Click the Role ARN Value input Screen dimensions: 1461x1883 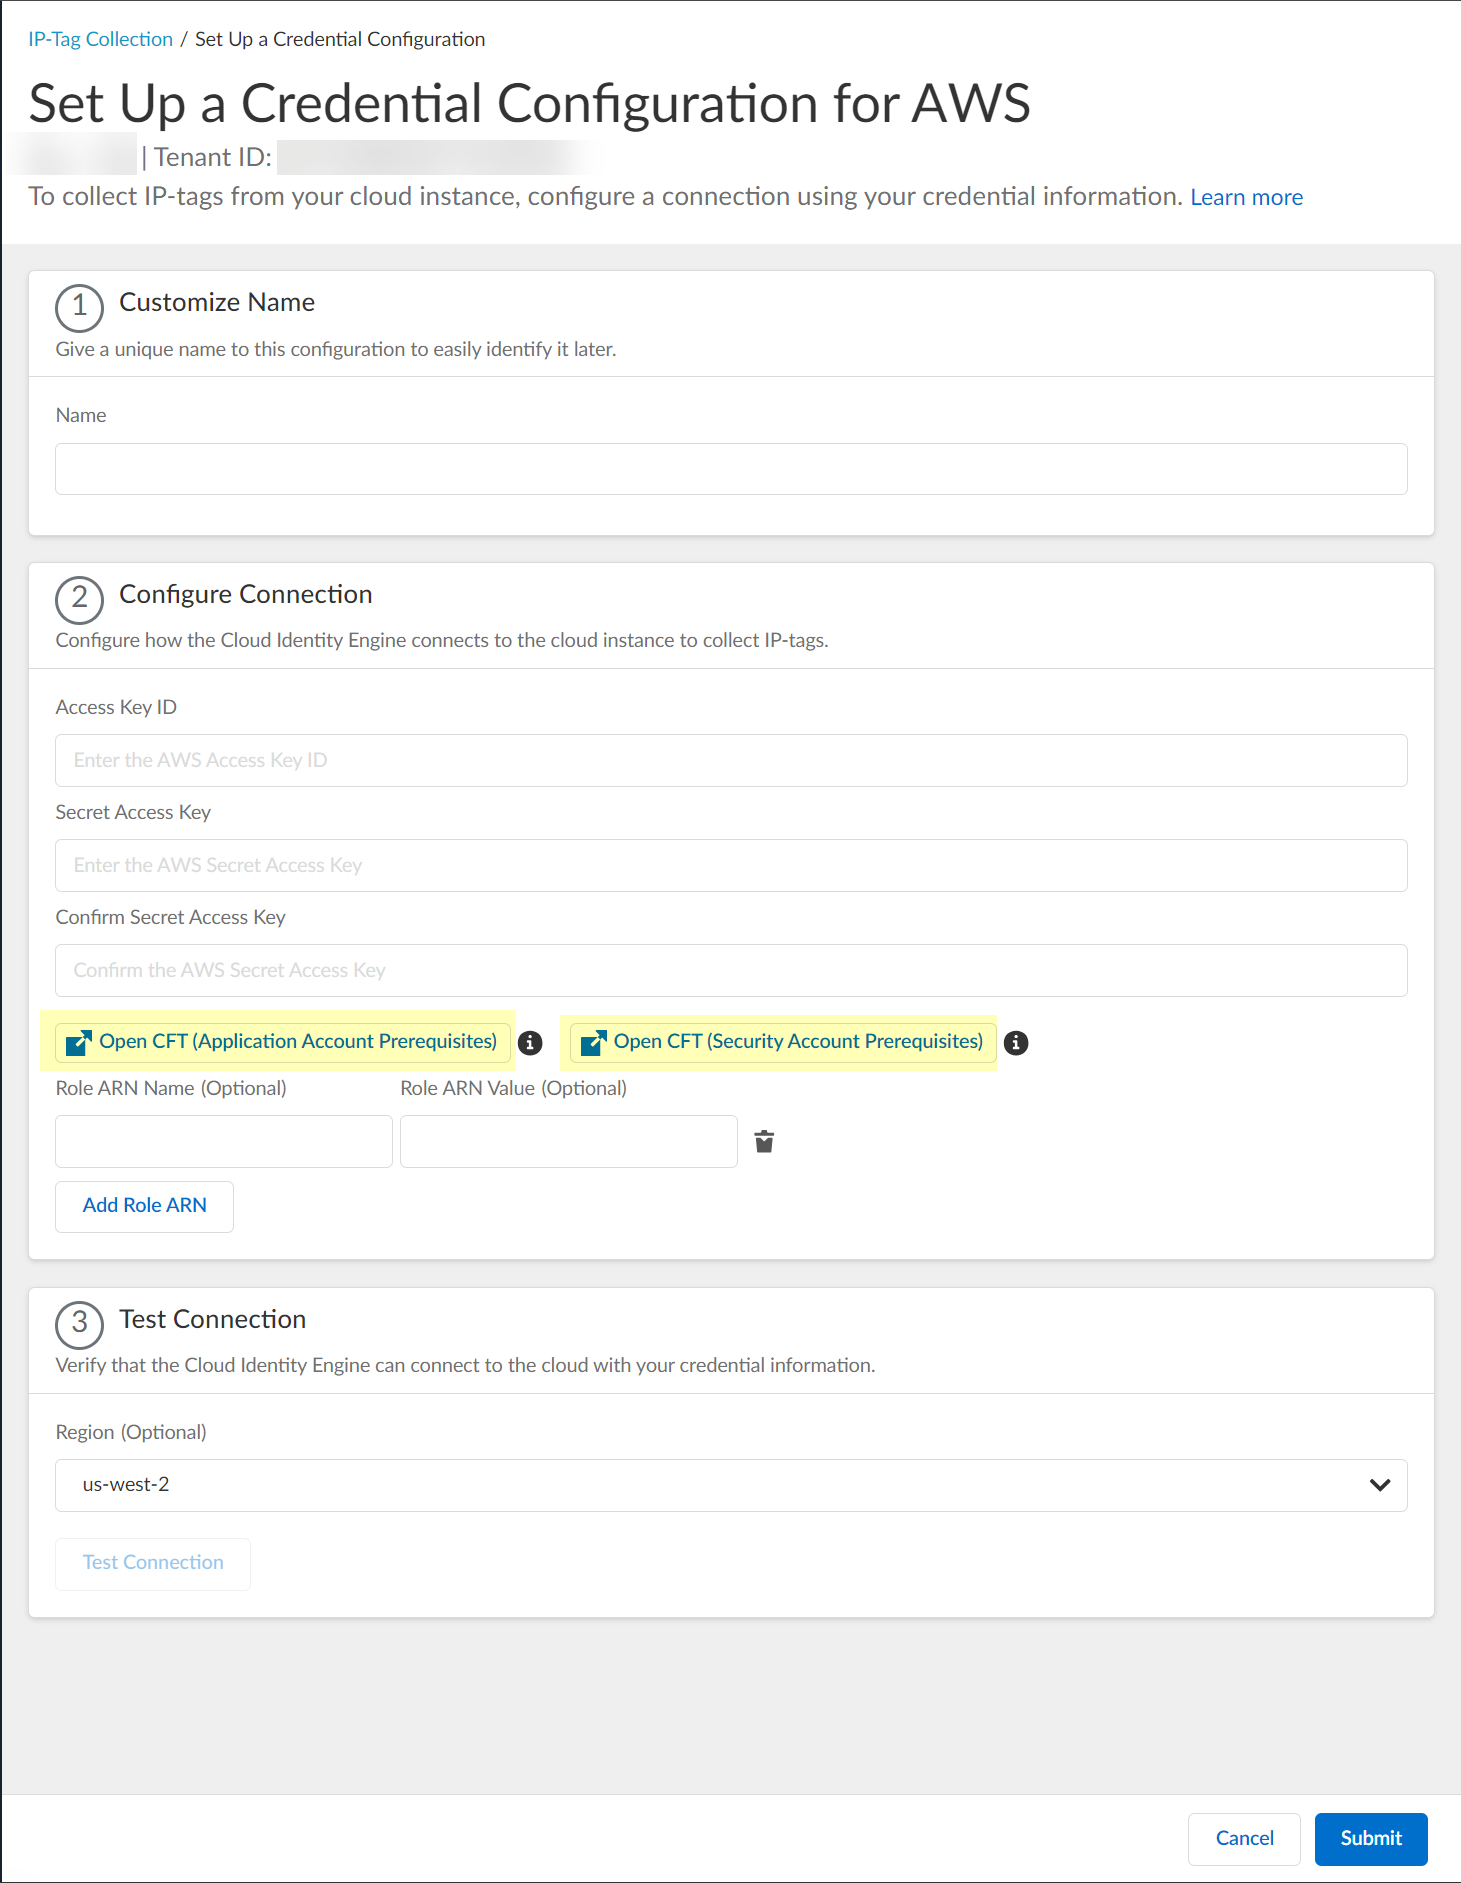568,1142
